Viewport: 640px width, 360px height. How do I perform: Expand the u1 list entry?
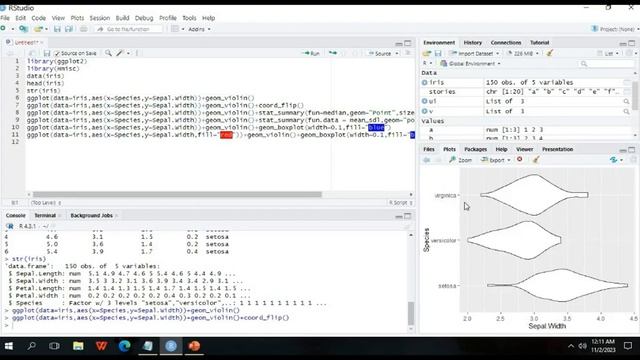424,101
